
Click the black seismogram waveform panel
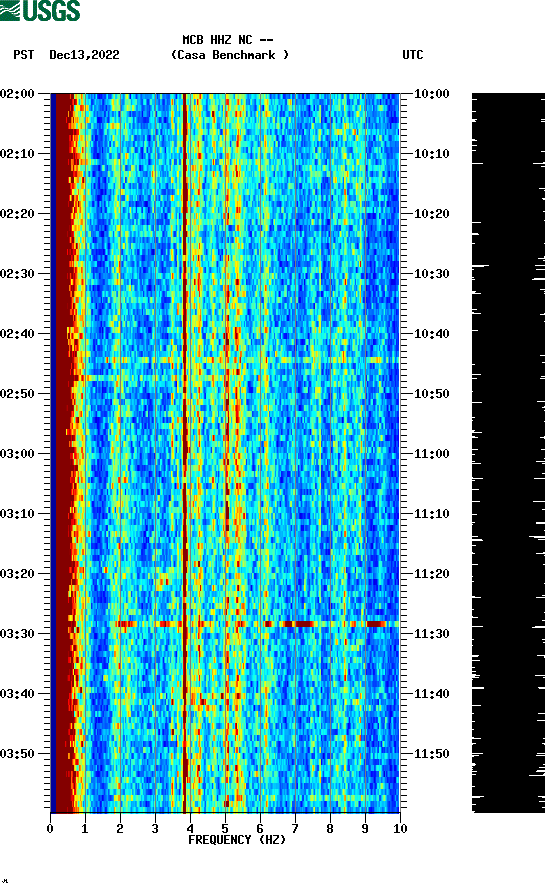508,453
